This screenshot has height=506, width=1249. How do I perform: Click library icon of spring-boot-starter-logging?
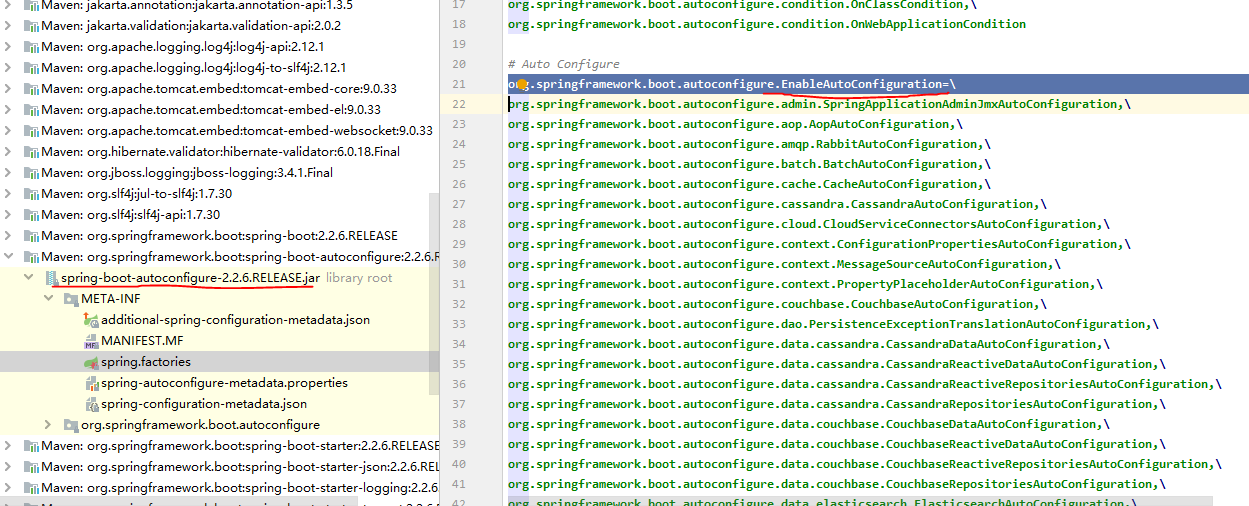pos(30,488)
